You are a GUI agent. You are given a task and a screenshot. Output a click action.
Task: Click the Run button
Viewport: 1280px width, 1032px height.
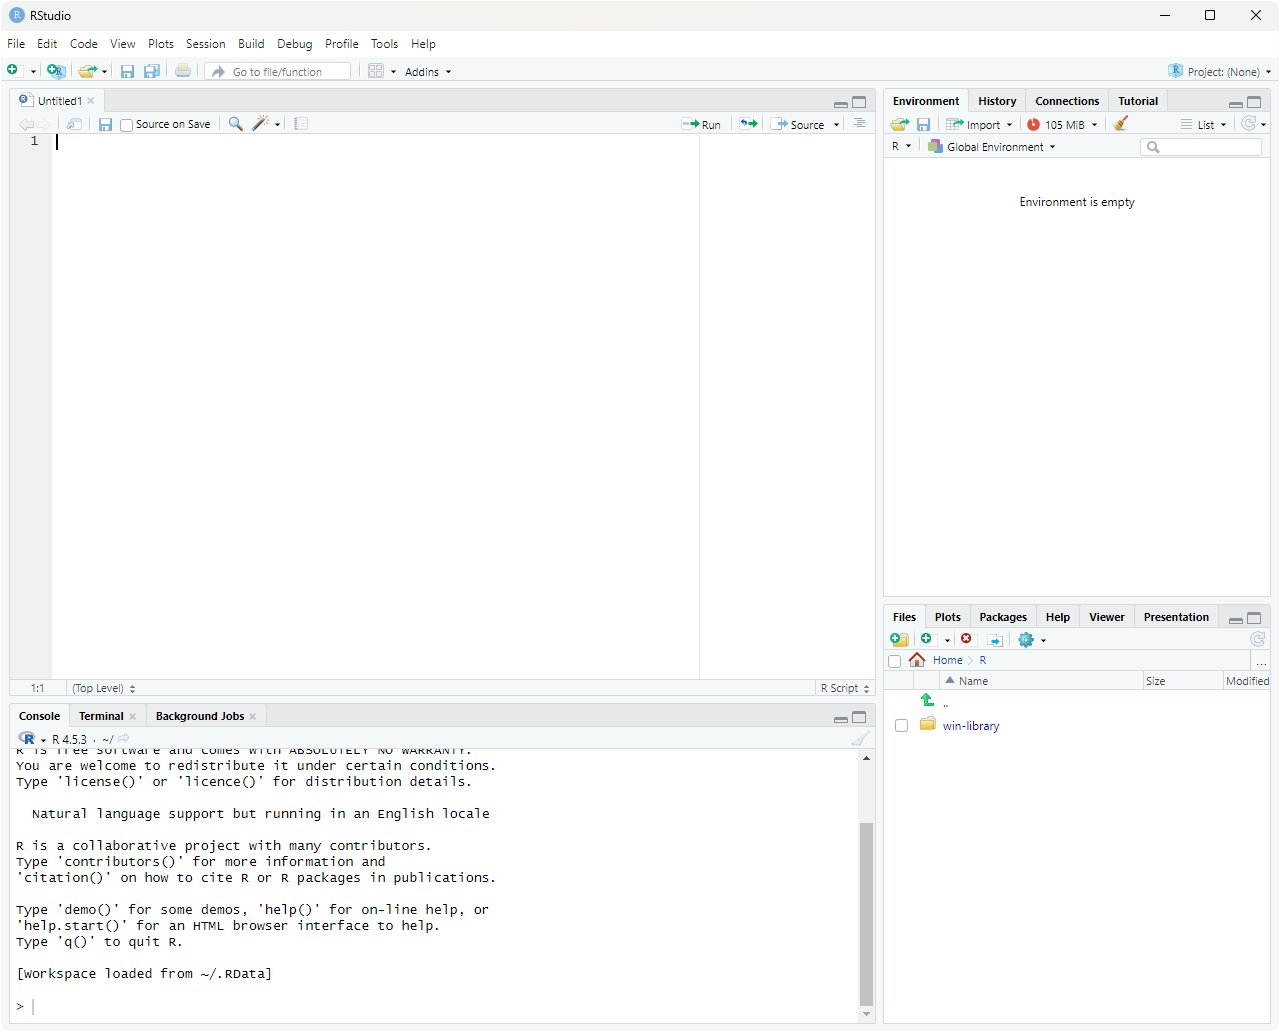point(701,125)
